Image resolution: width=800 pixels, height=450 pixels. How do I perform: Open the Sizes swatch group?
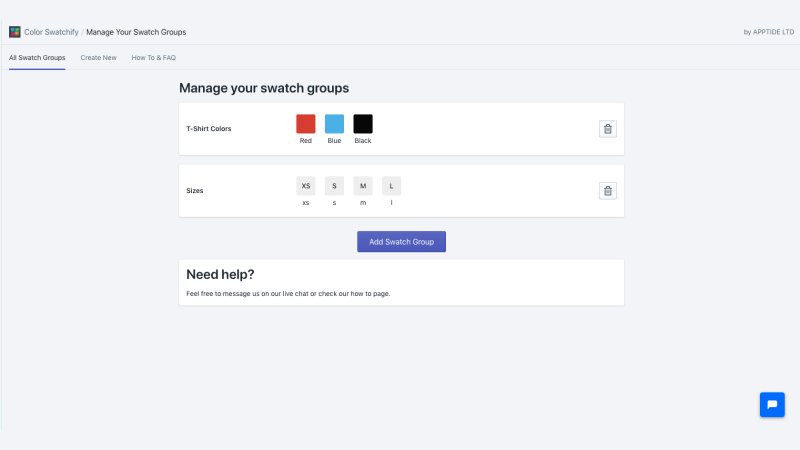[194, 191]
